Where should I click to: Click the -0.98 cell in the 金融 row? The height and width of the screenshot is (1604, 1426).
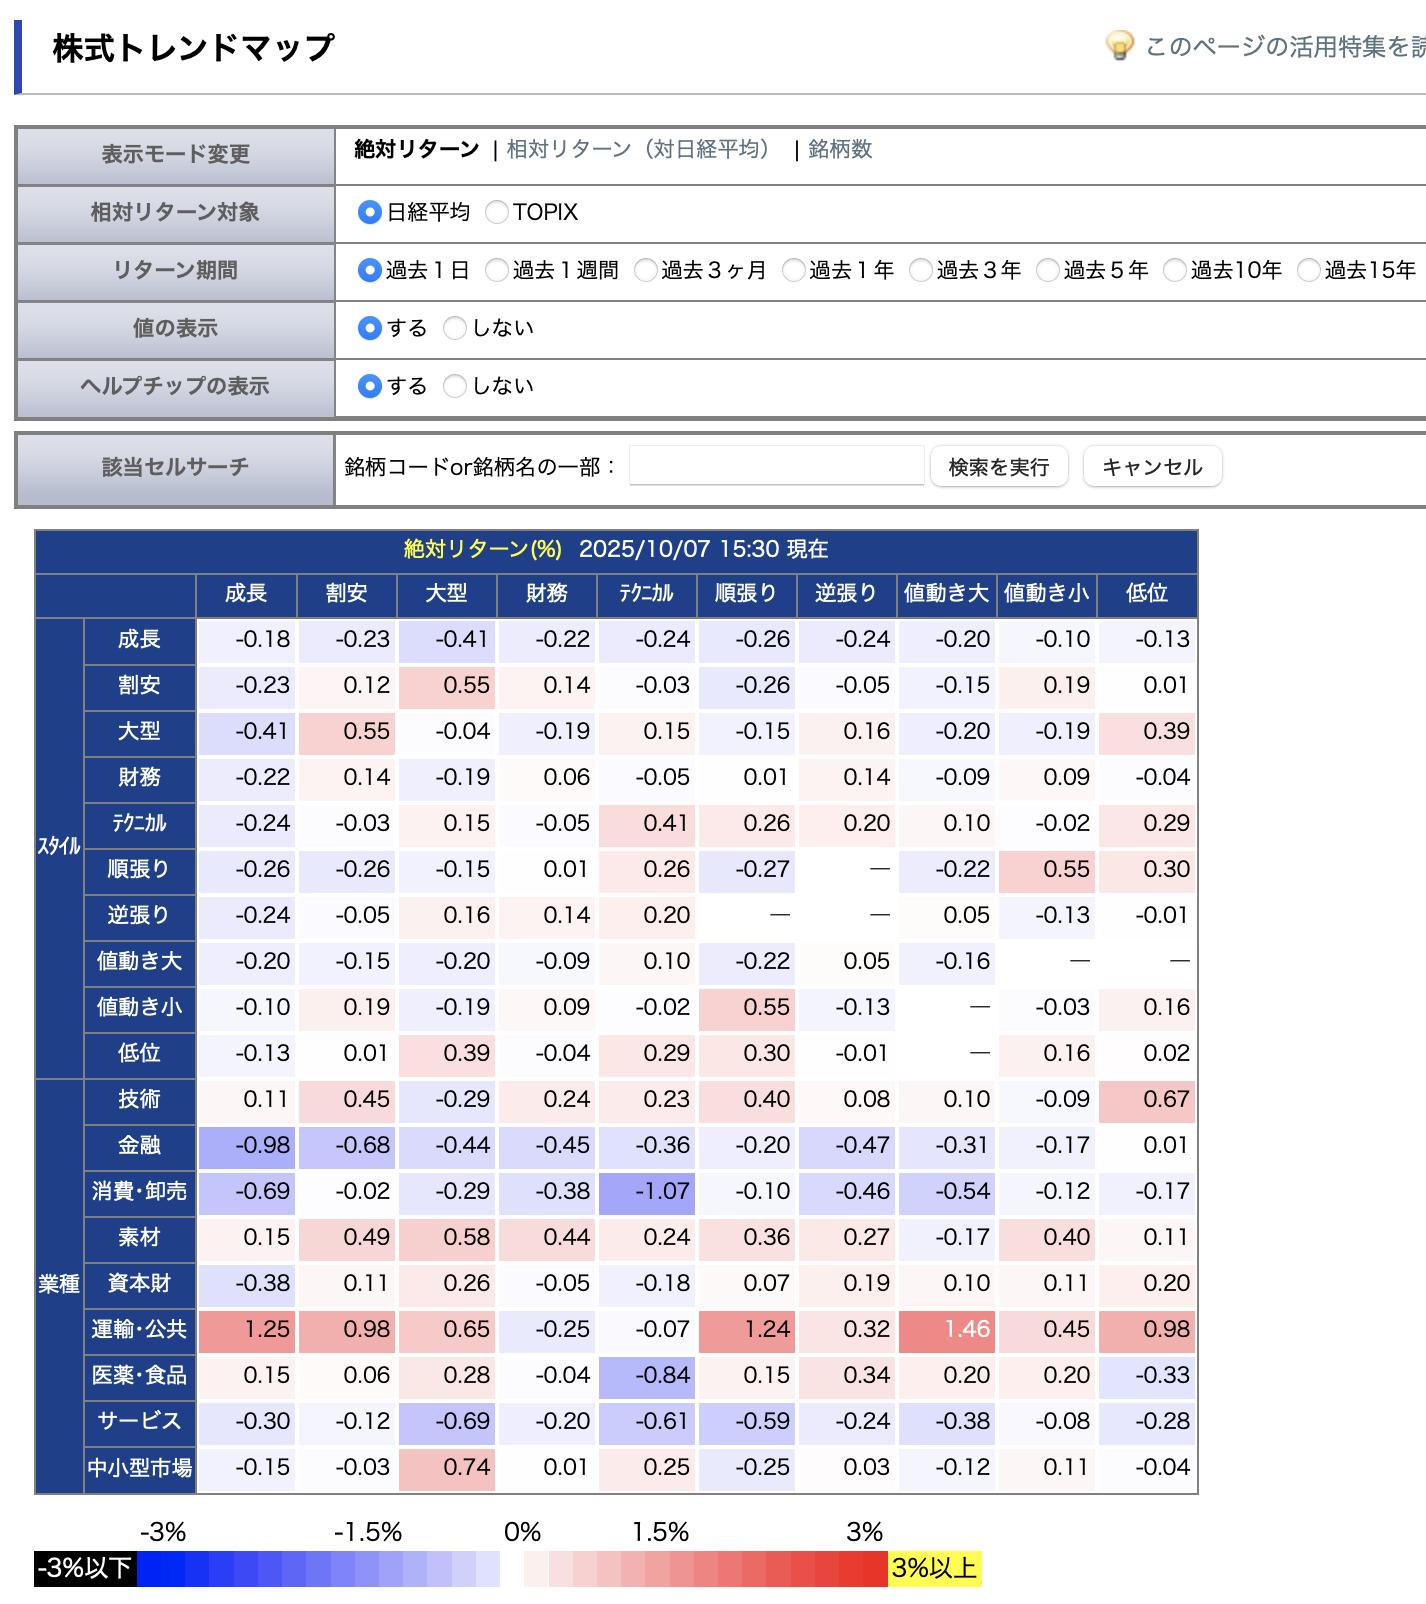click(x=247, y=1145)
